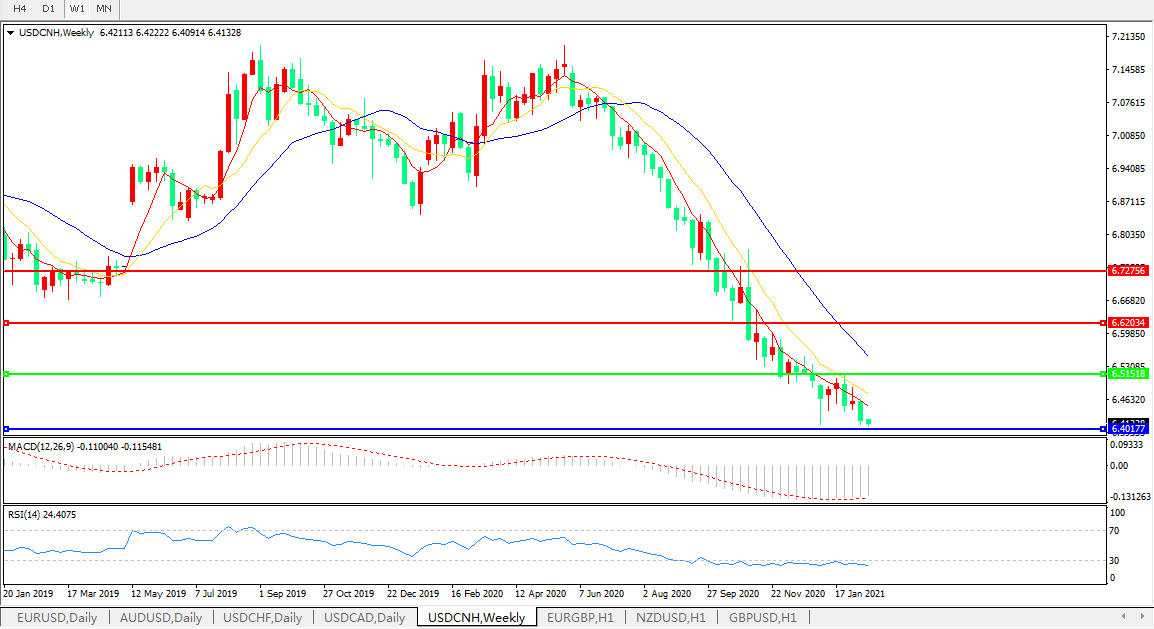Click the red 6.72756 price label
The image size is (1154, 629).
tap(1128, 271)
